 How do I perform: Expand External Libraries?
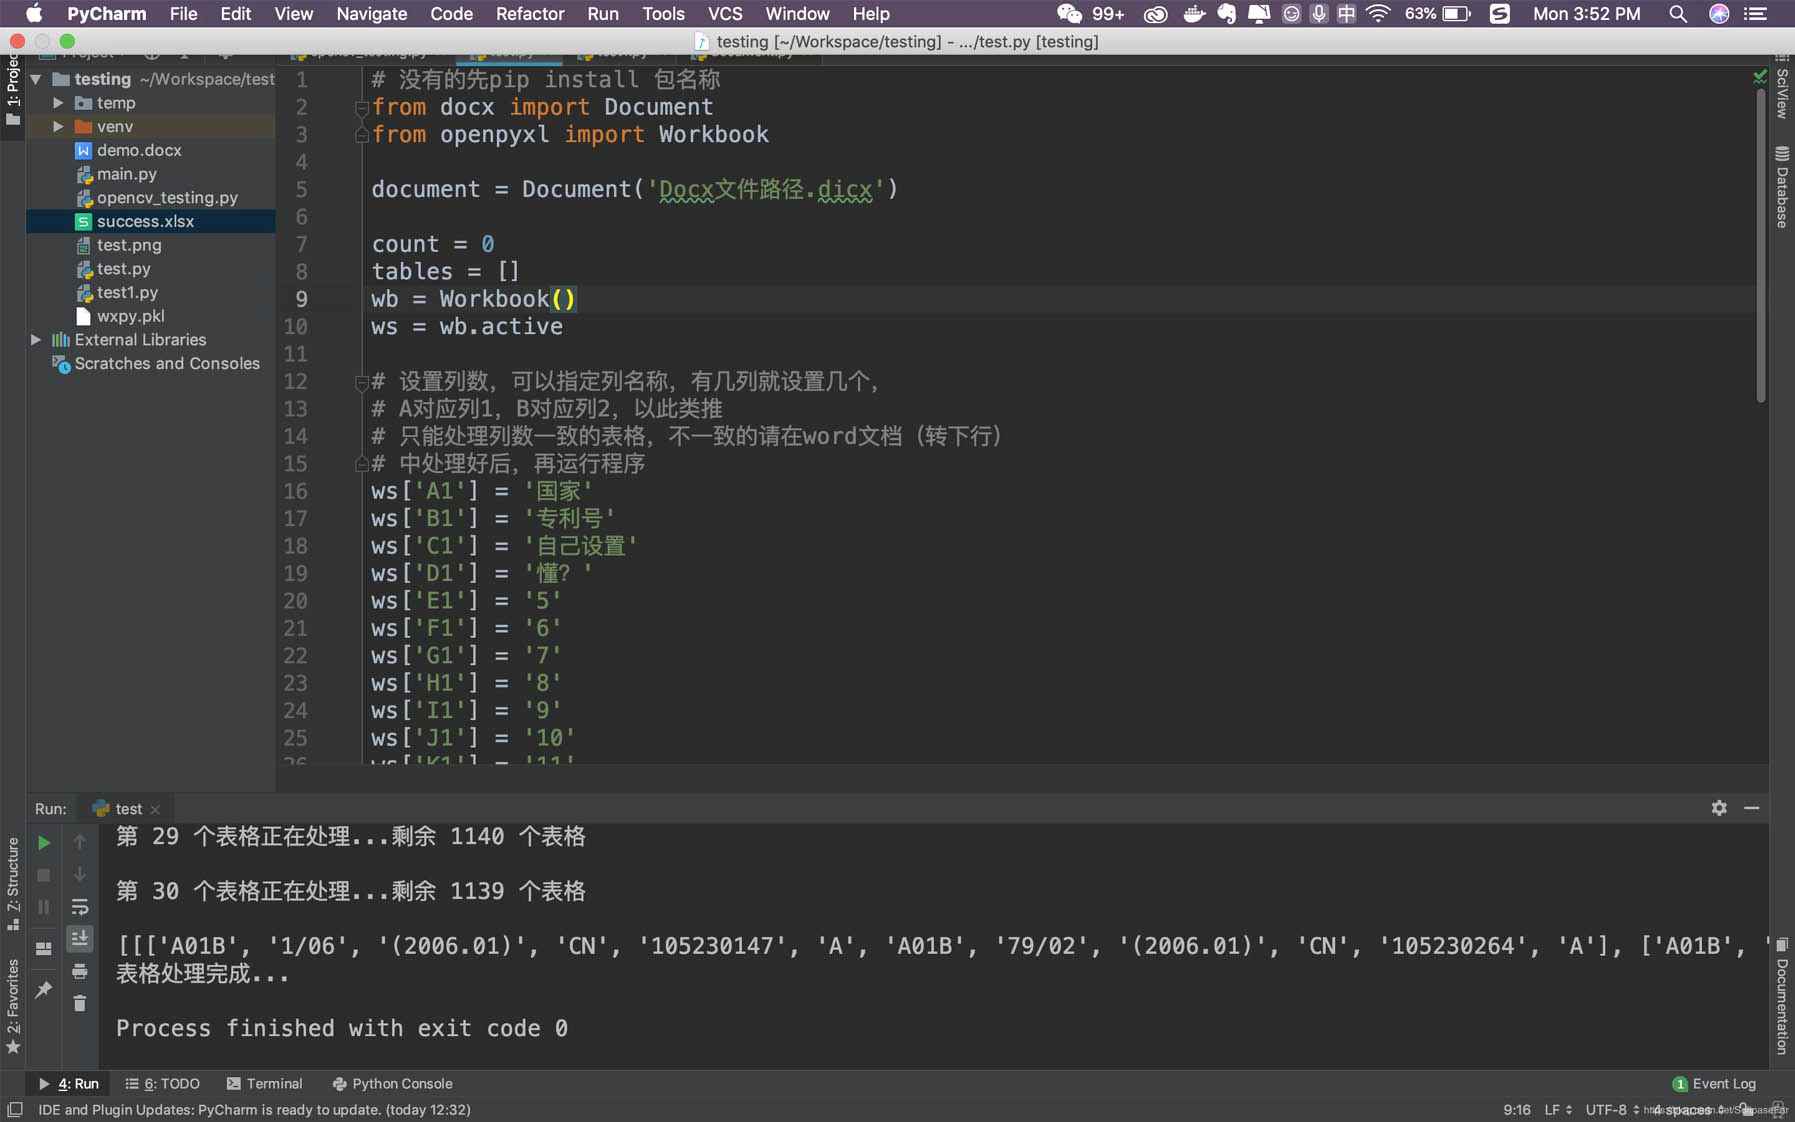pos(36,339)
